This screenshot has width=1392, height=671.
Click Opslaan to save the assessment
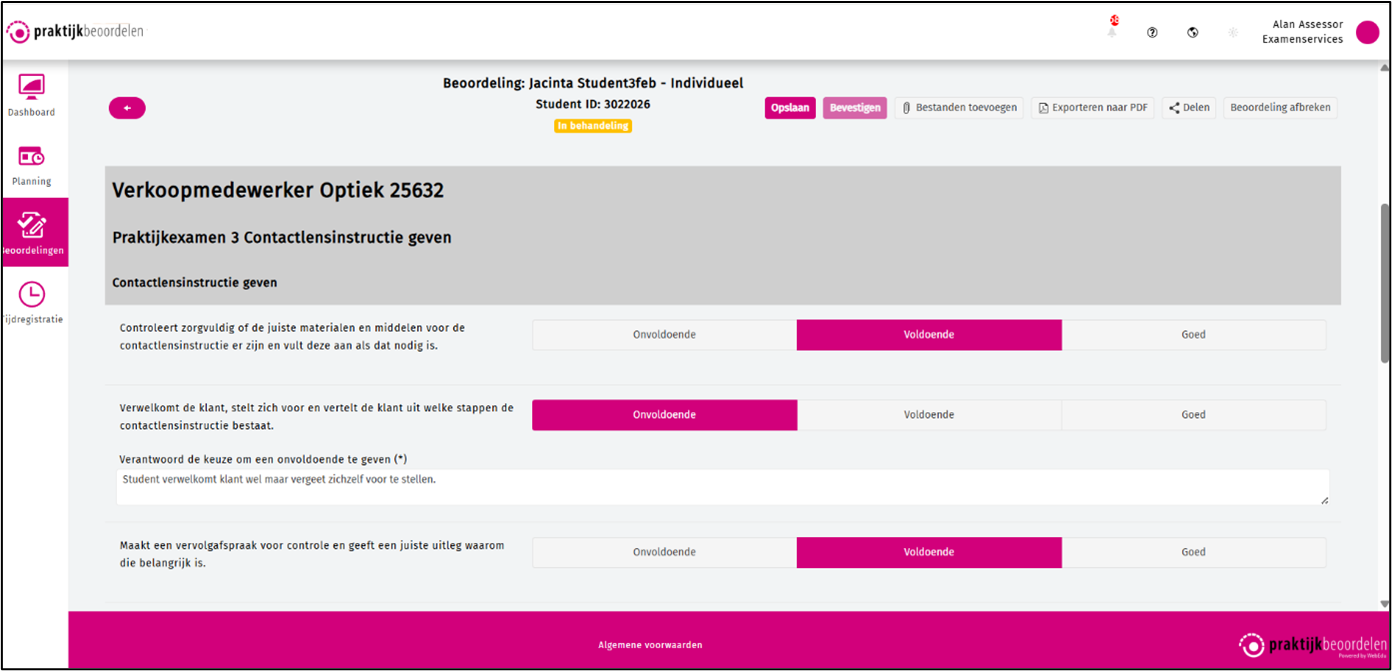coord(790,107)
